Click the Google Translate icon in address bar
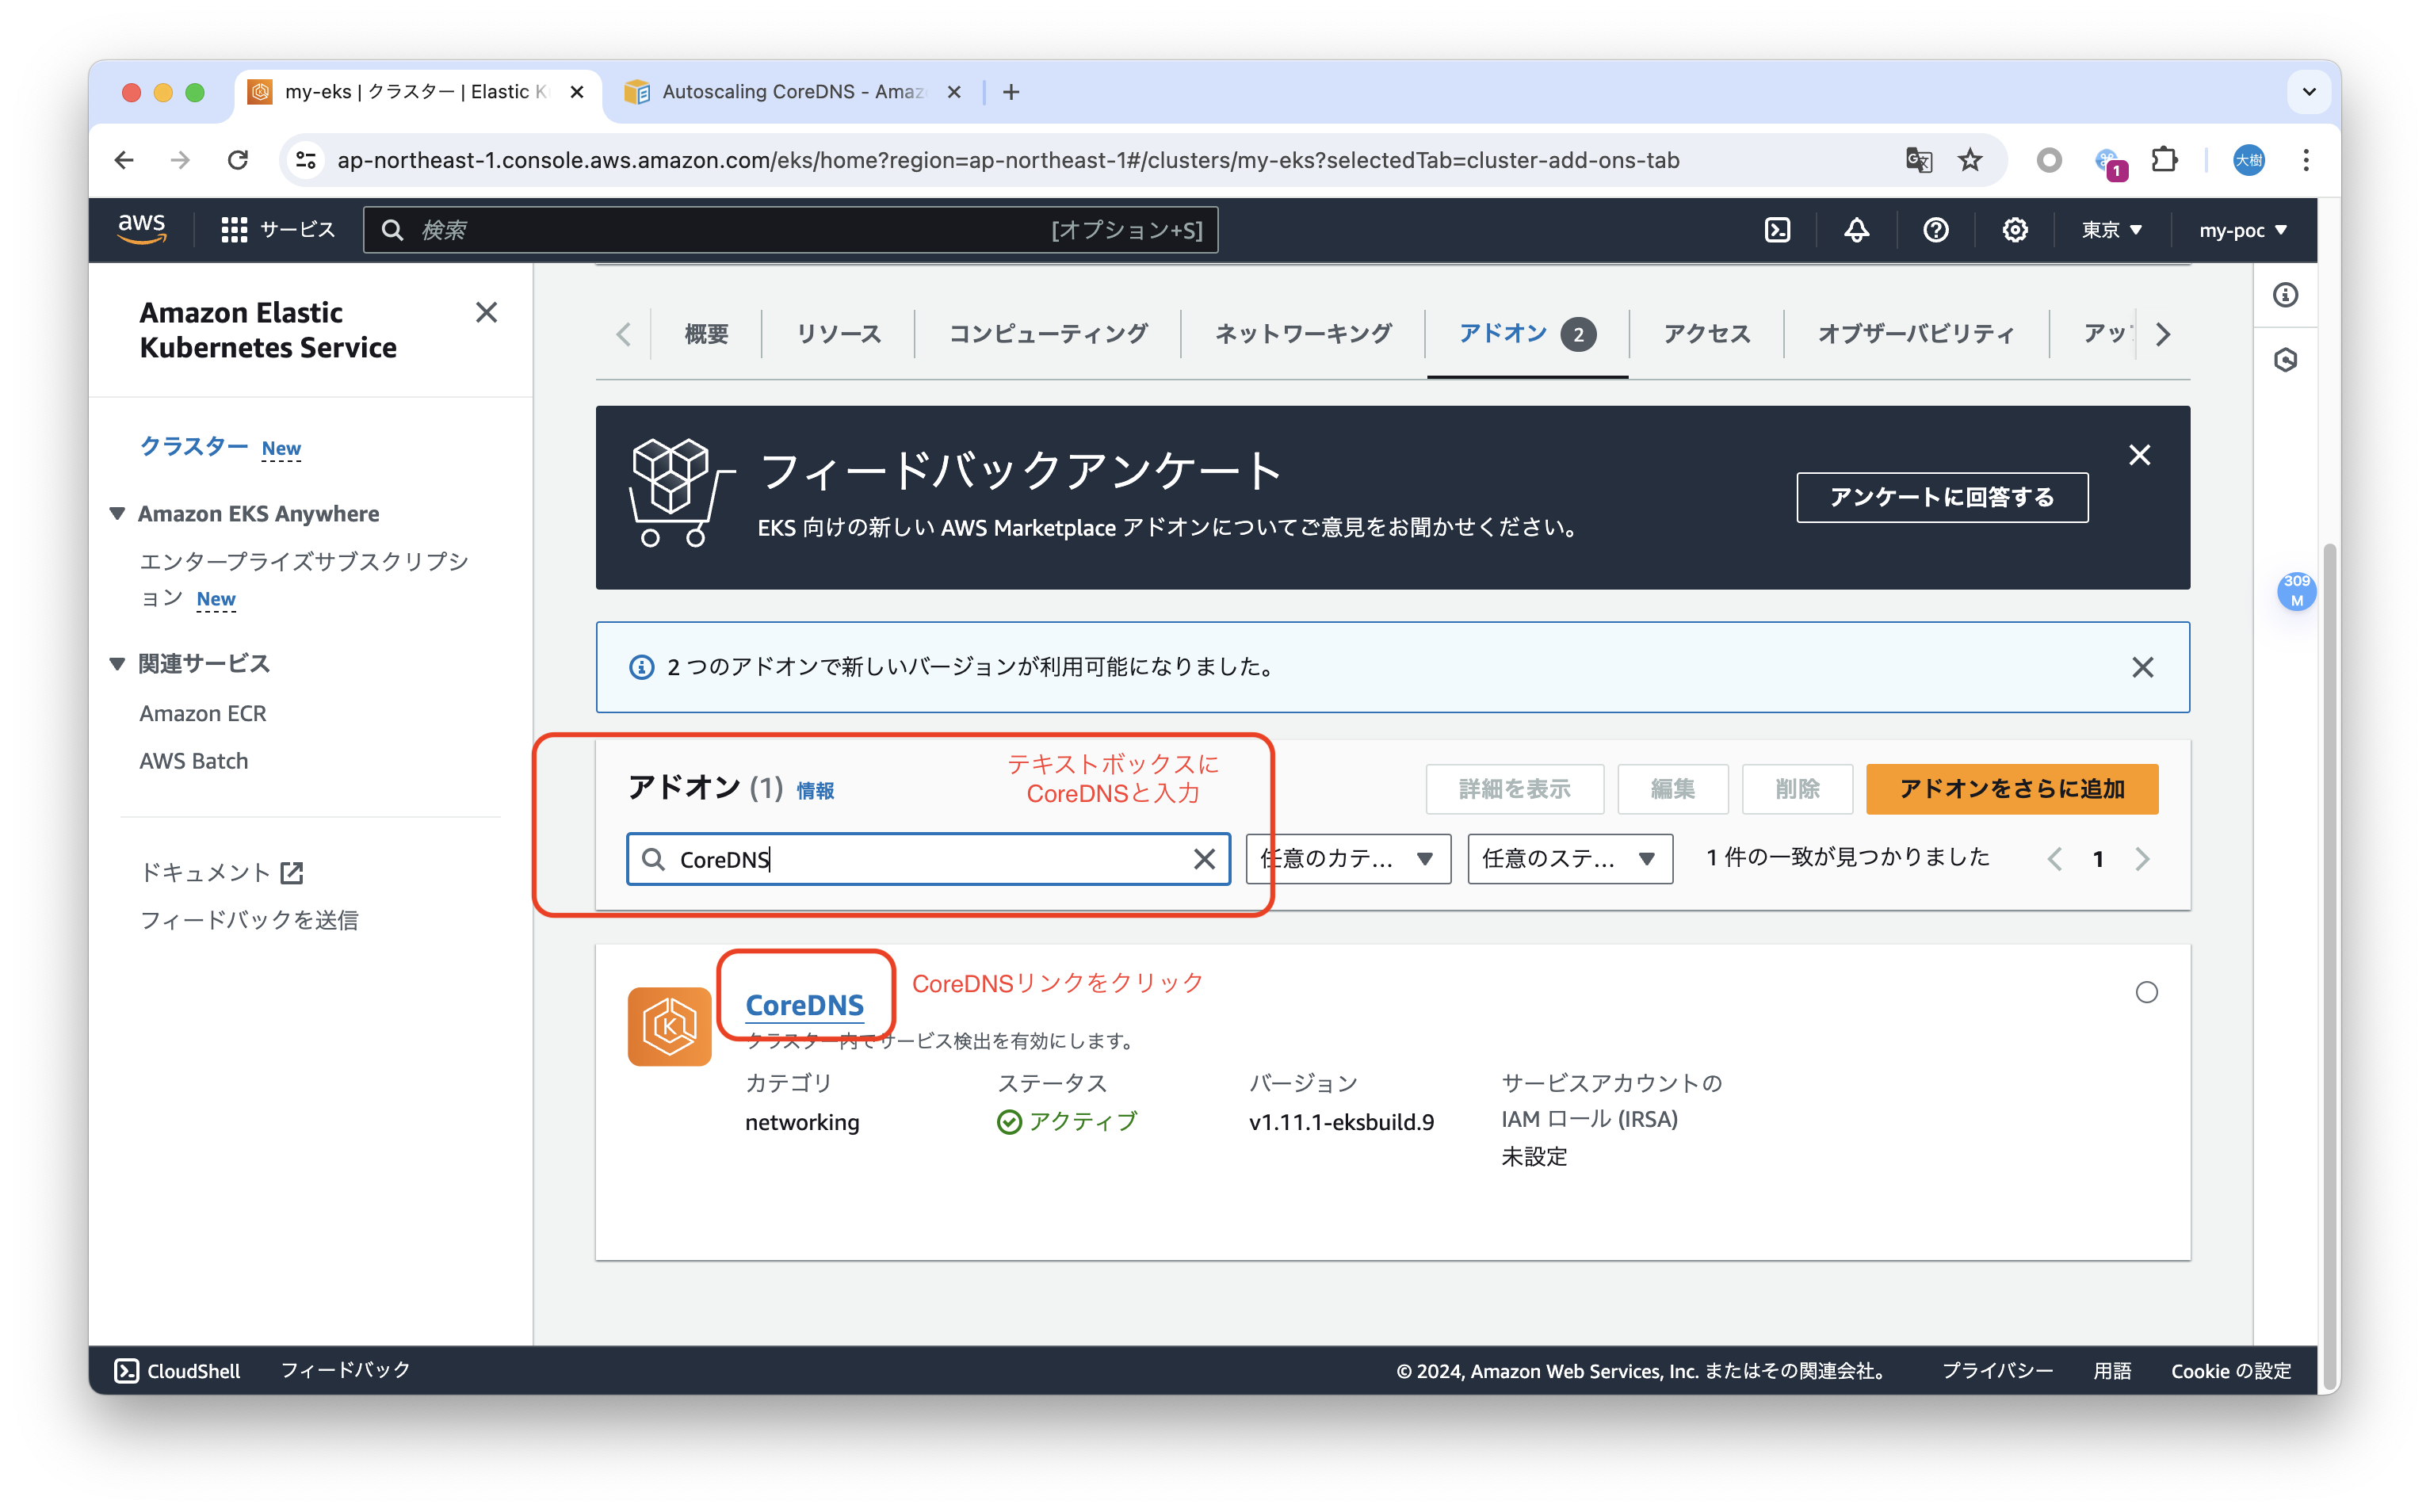The height and width of the screenshot is (1512, 2430). click(x=1919, y=160)
